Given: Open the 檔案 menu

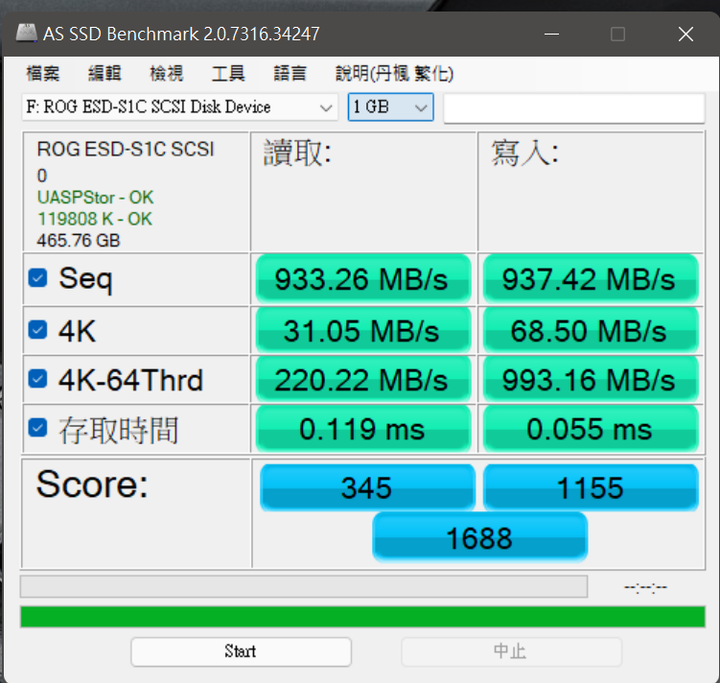Looking at the screenshot, I should click(x=43, y=73).
